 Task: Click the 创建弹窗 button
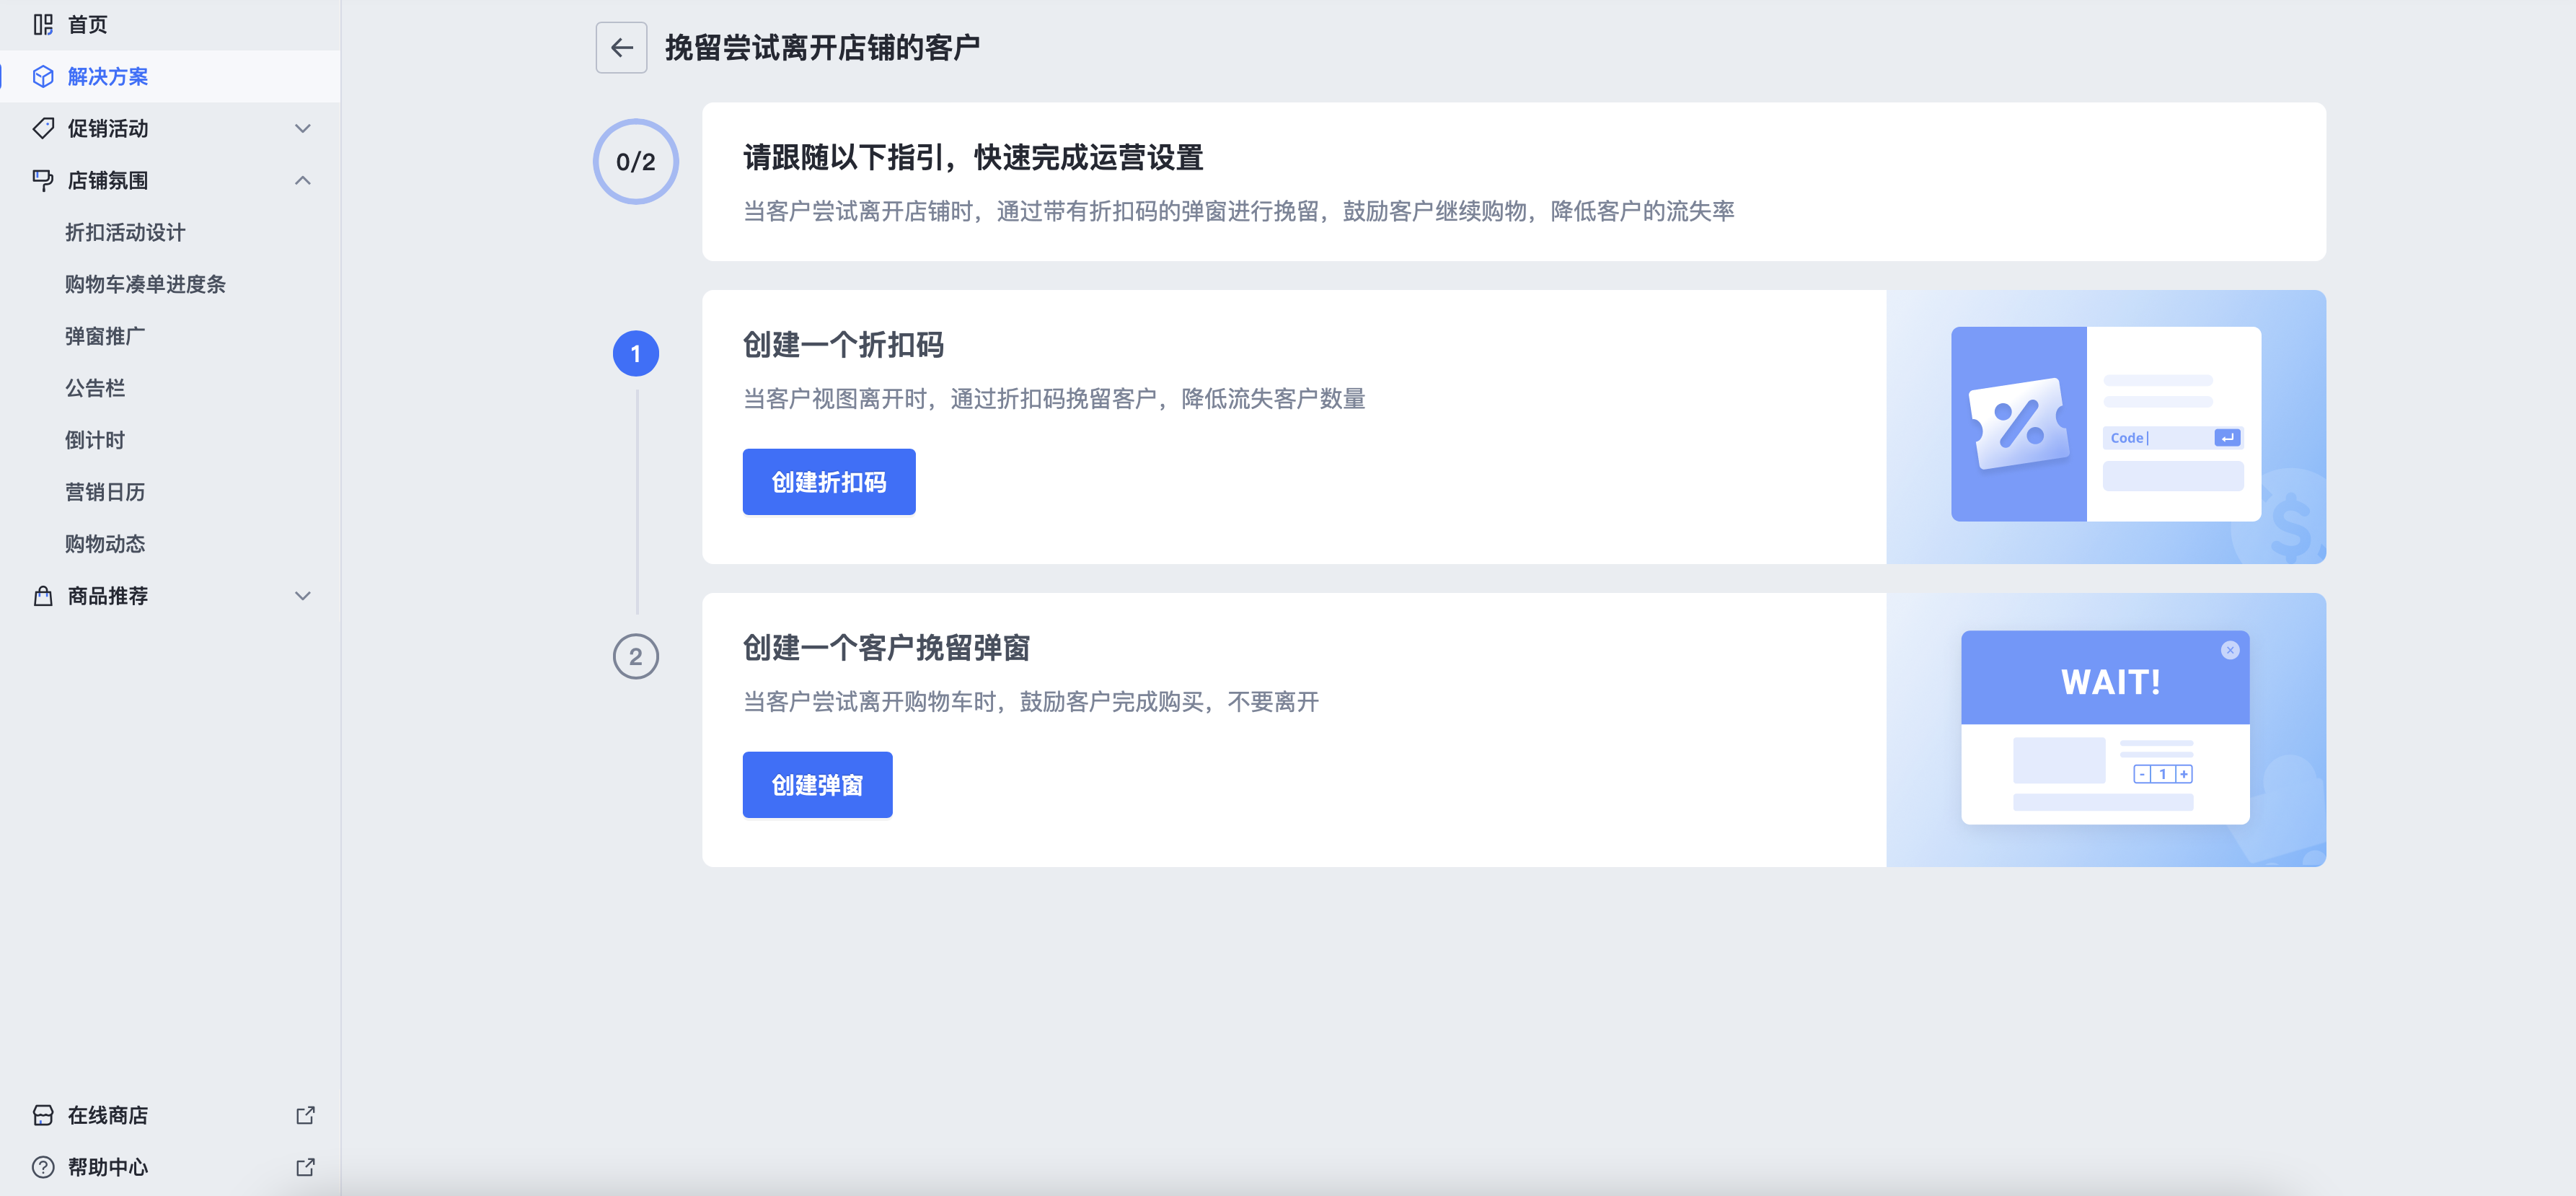[817, 785]
